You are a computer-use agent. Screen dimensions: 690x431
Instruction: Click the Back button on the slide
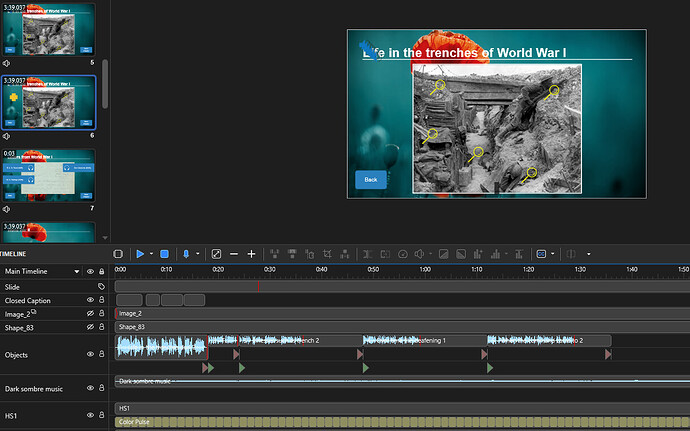point(370,179)
